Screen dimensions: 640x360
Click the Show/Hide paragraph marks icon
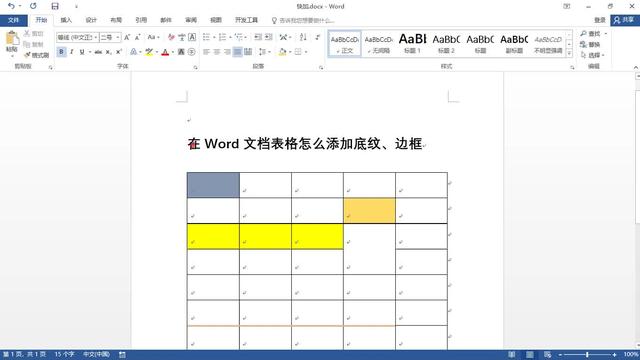pyautogui.click(x=318, y=37)
